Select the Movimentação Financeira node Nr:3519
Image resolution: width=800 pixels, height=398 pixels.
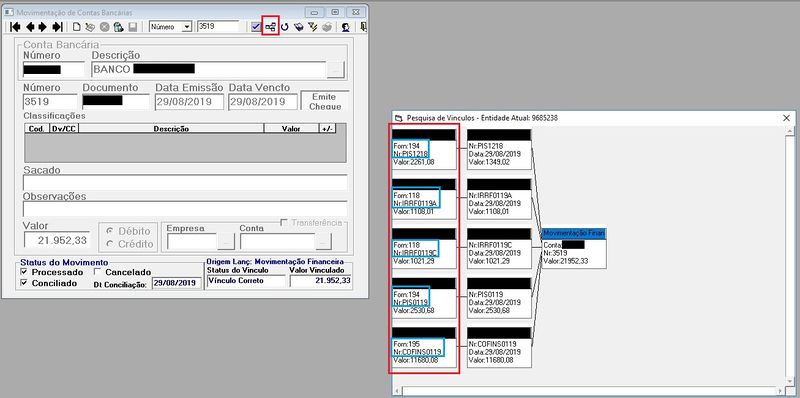[x=574, y=248]
